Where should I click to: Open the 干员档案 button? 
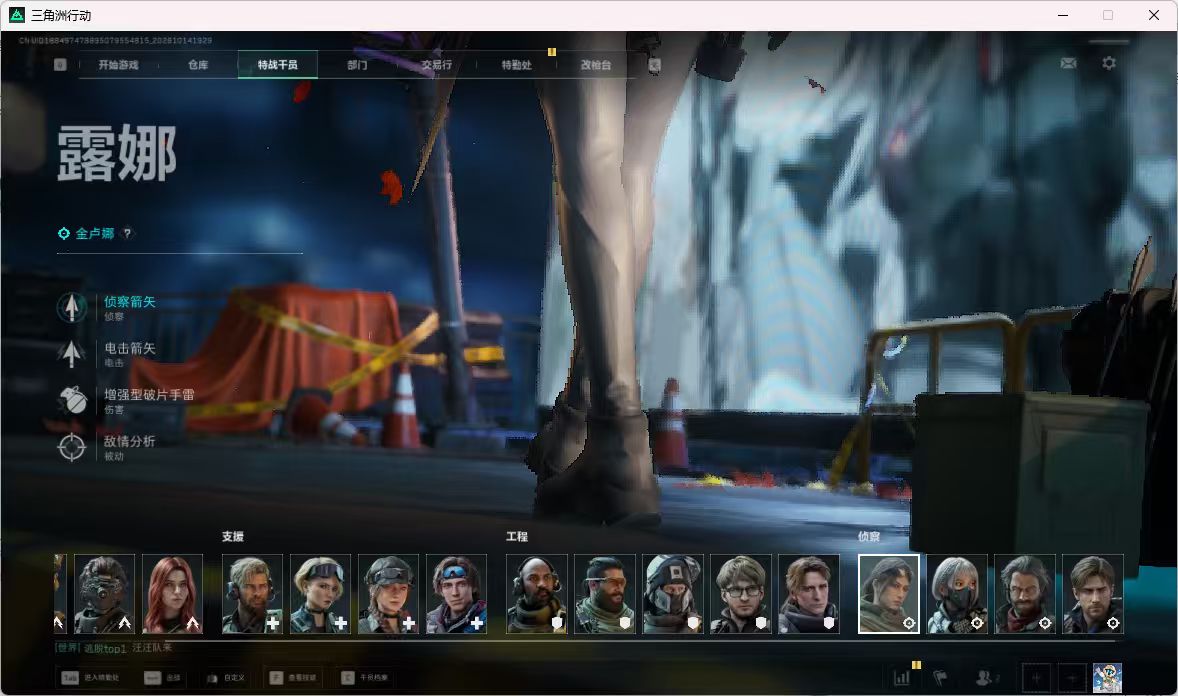(364, 678)
